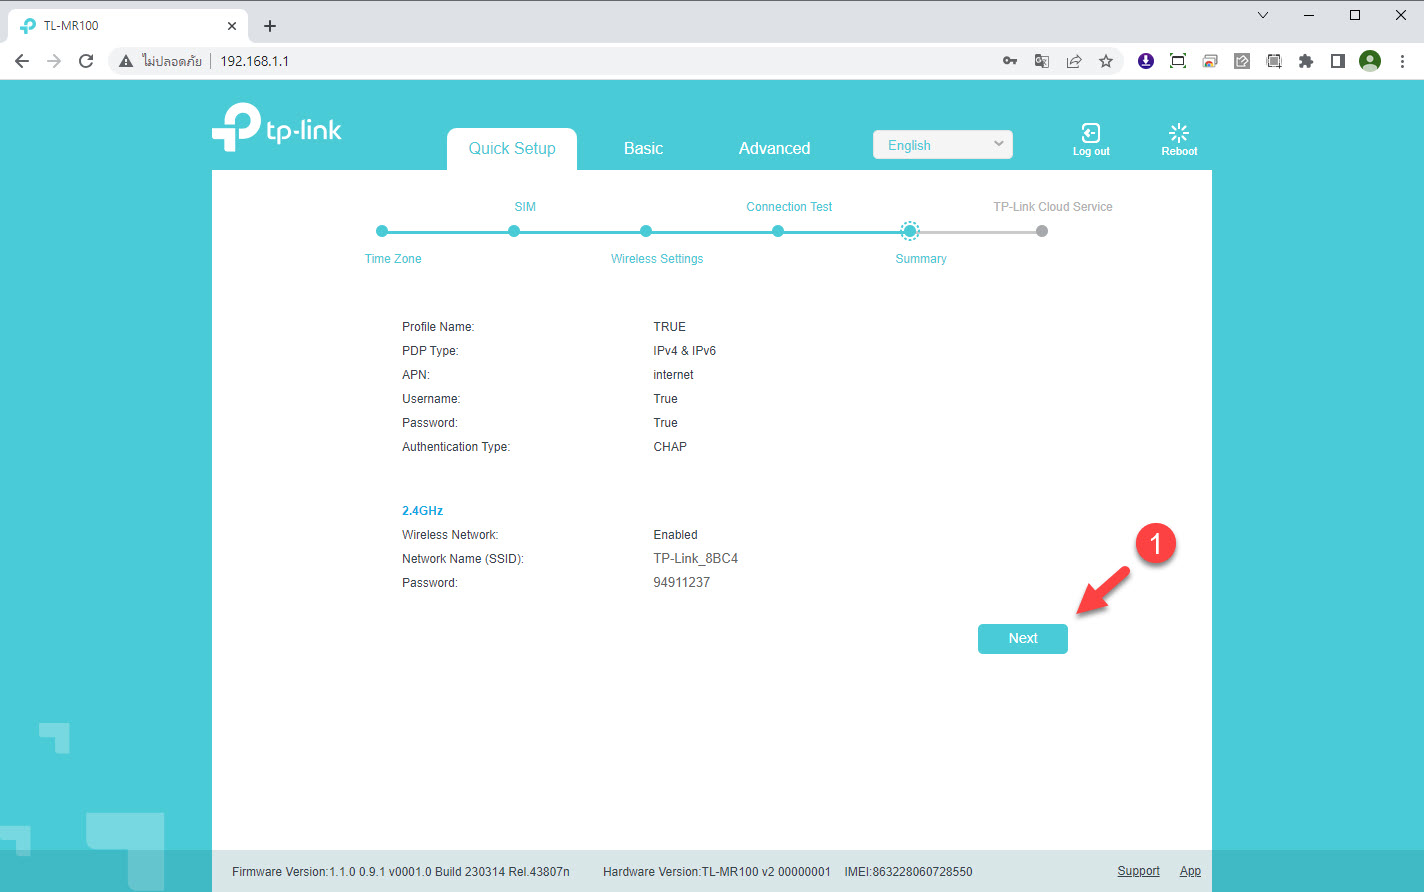The image size is (1424, 892).
Task: Open the Quick Setup tab
Action: [512, 148]
